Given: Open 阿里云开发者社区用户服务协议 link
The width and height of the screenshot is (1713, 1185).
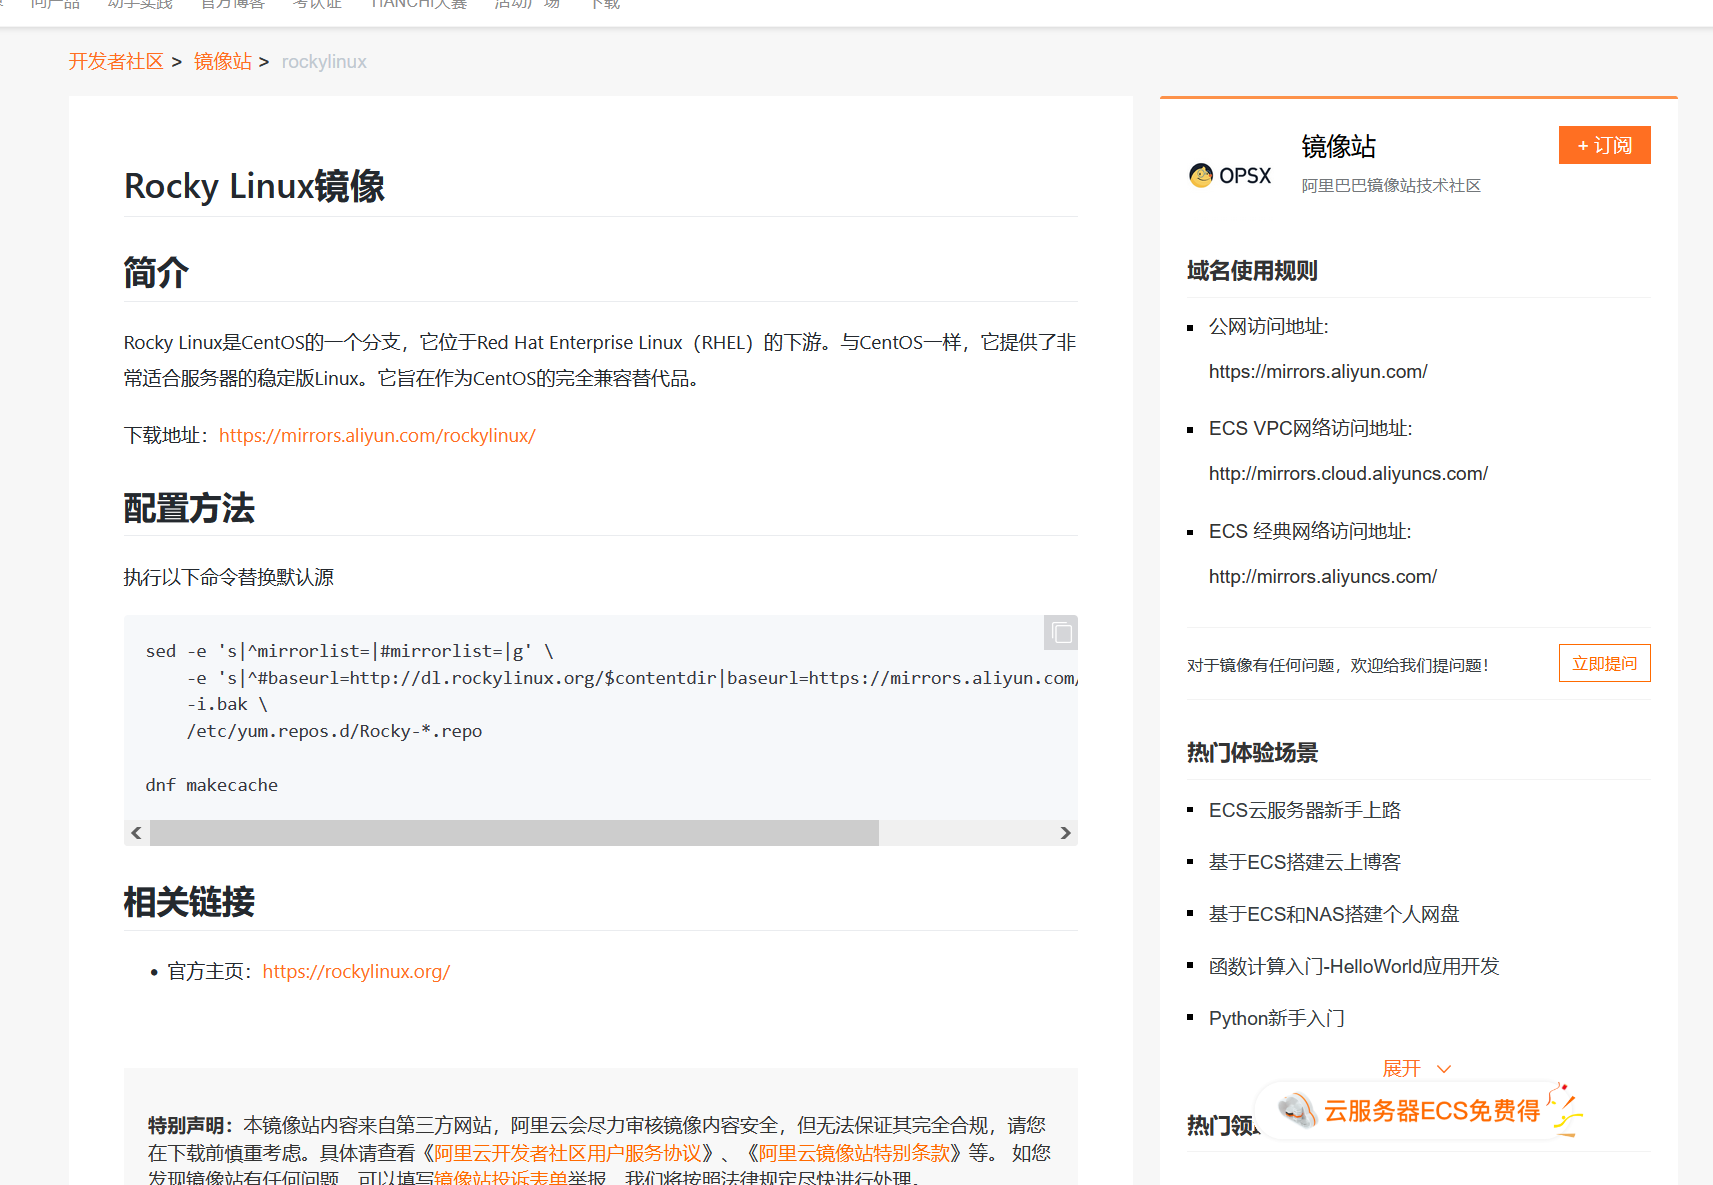Looking at the screenshot, I should pos(568,1153).
